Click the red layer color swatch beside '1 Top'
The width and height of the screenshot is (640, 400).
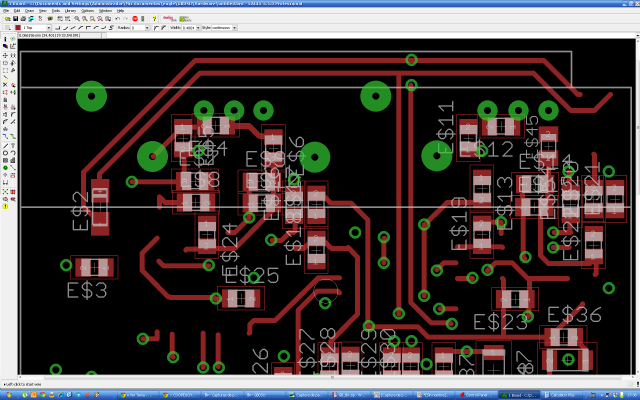(x=18, y=27)
